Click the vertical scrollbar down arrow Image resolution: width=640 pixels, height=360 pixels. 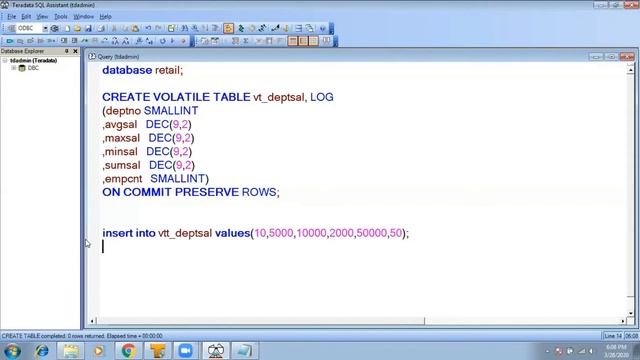[x=631, y=313]
